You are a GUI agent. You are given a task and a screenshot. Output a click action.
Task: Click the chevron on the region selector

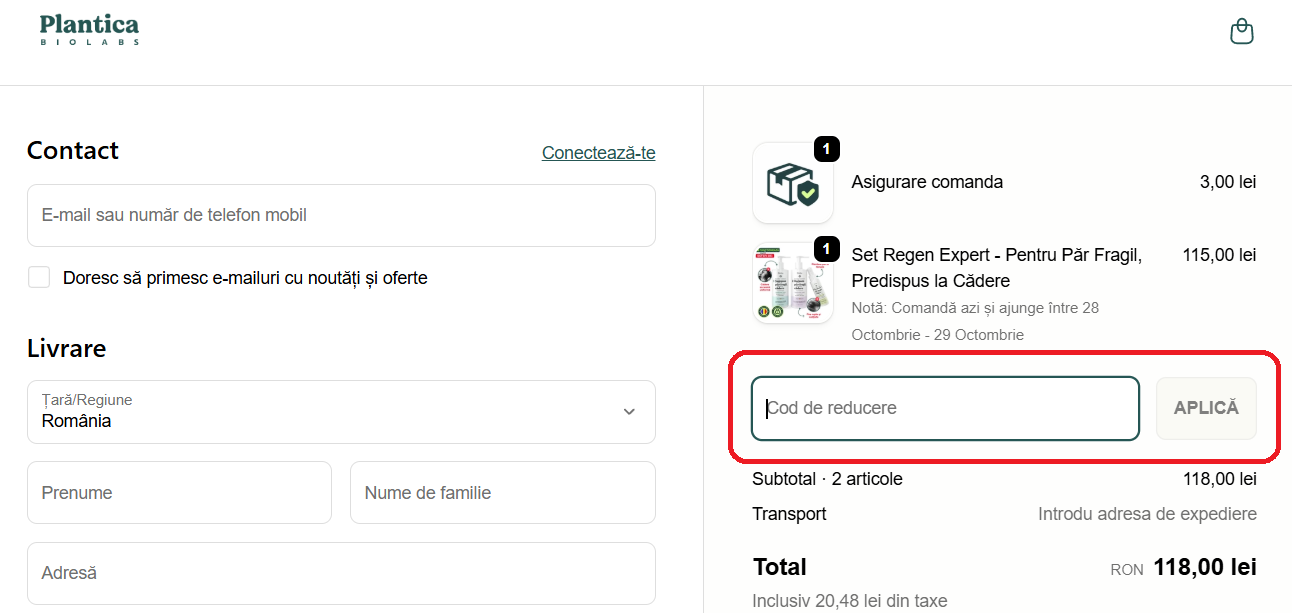(x=629, y=411)
